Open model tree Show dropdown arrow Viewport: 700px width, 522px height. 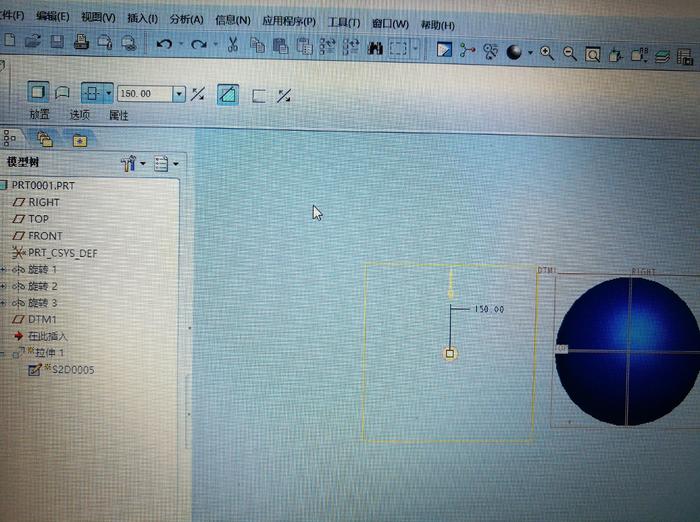(175, 164)
